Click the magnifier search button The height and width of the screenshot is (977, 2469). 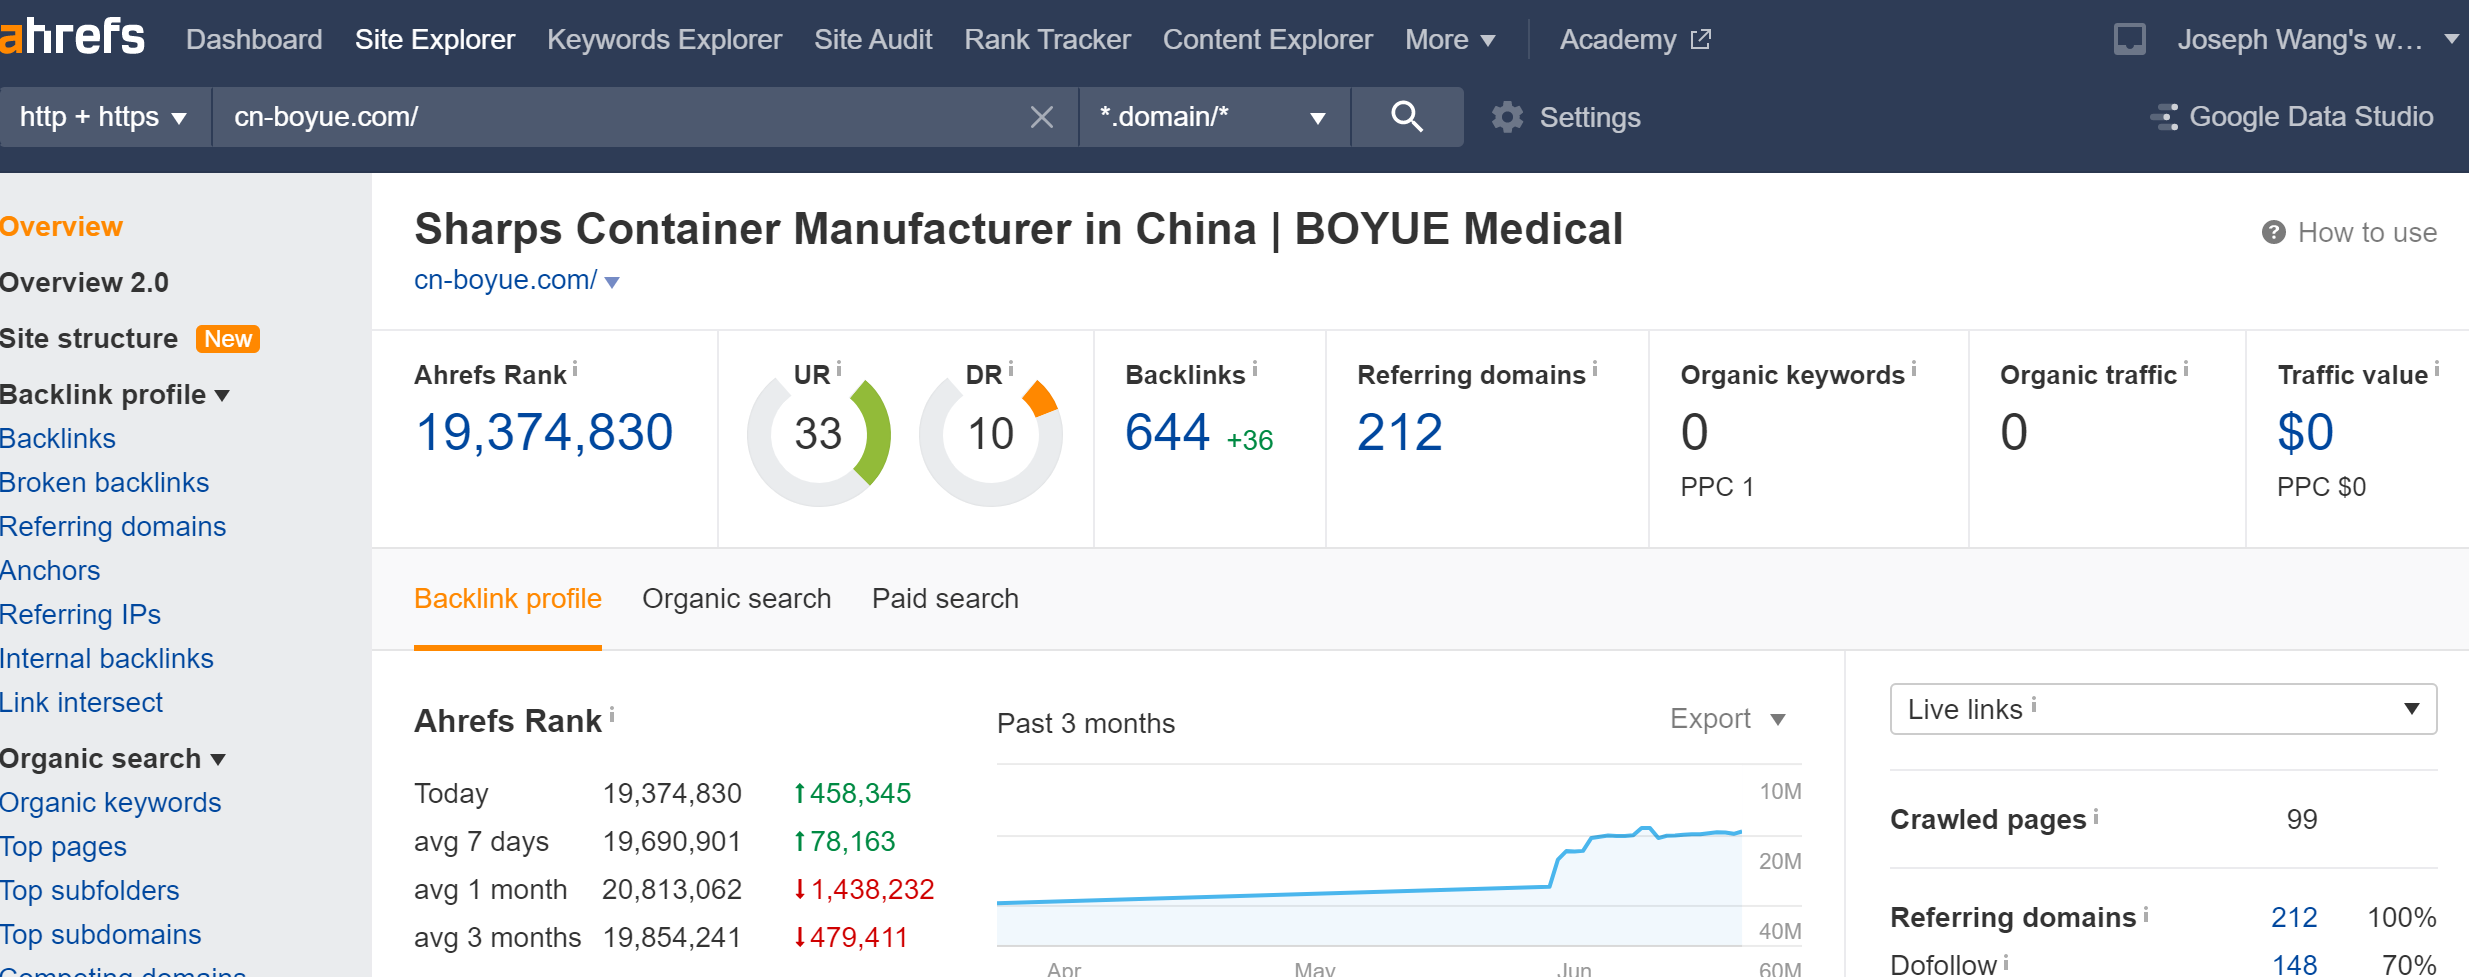(x=1407, y=117)
